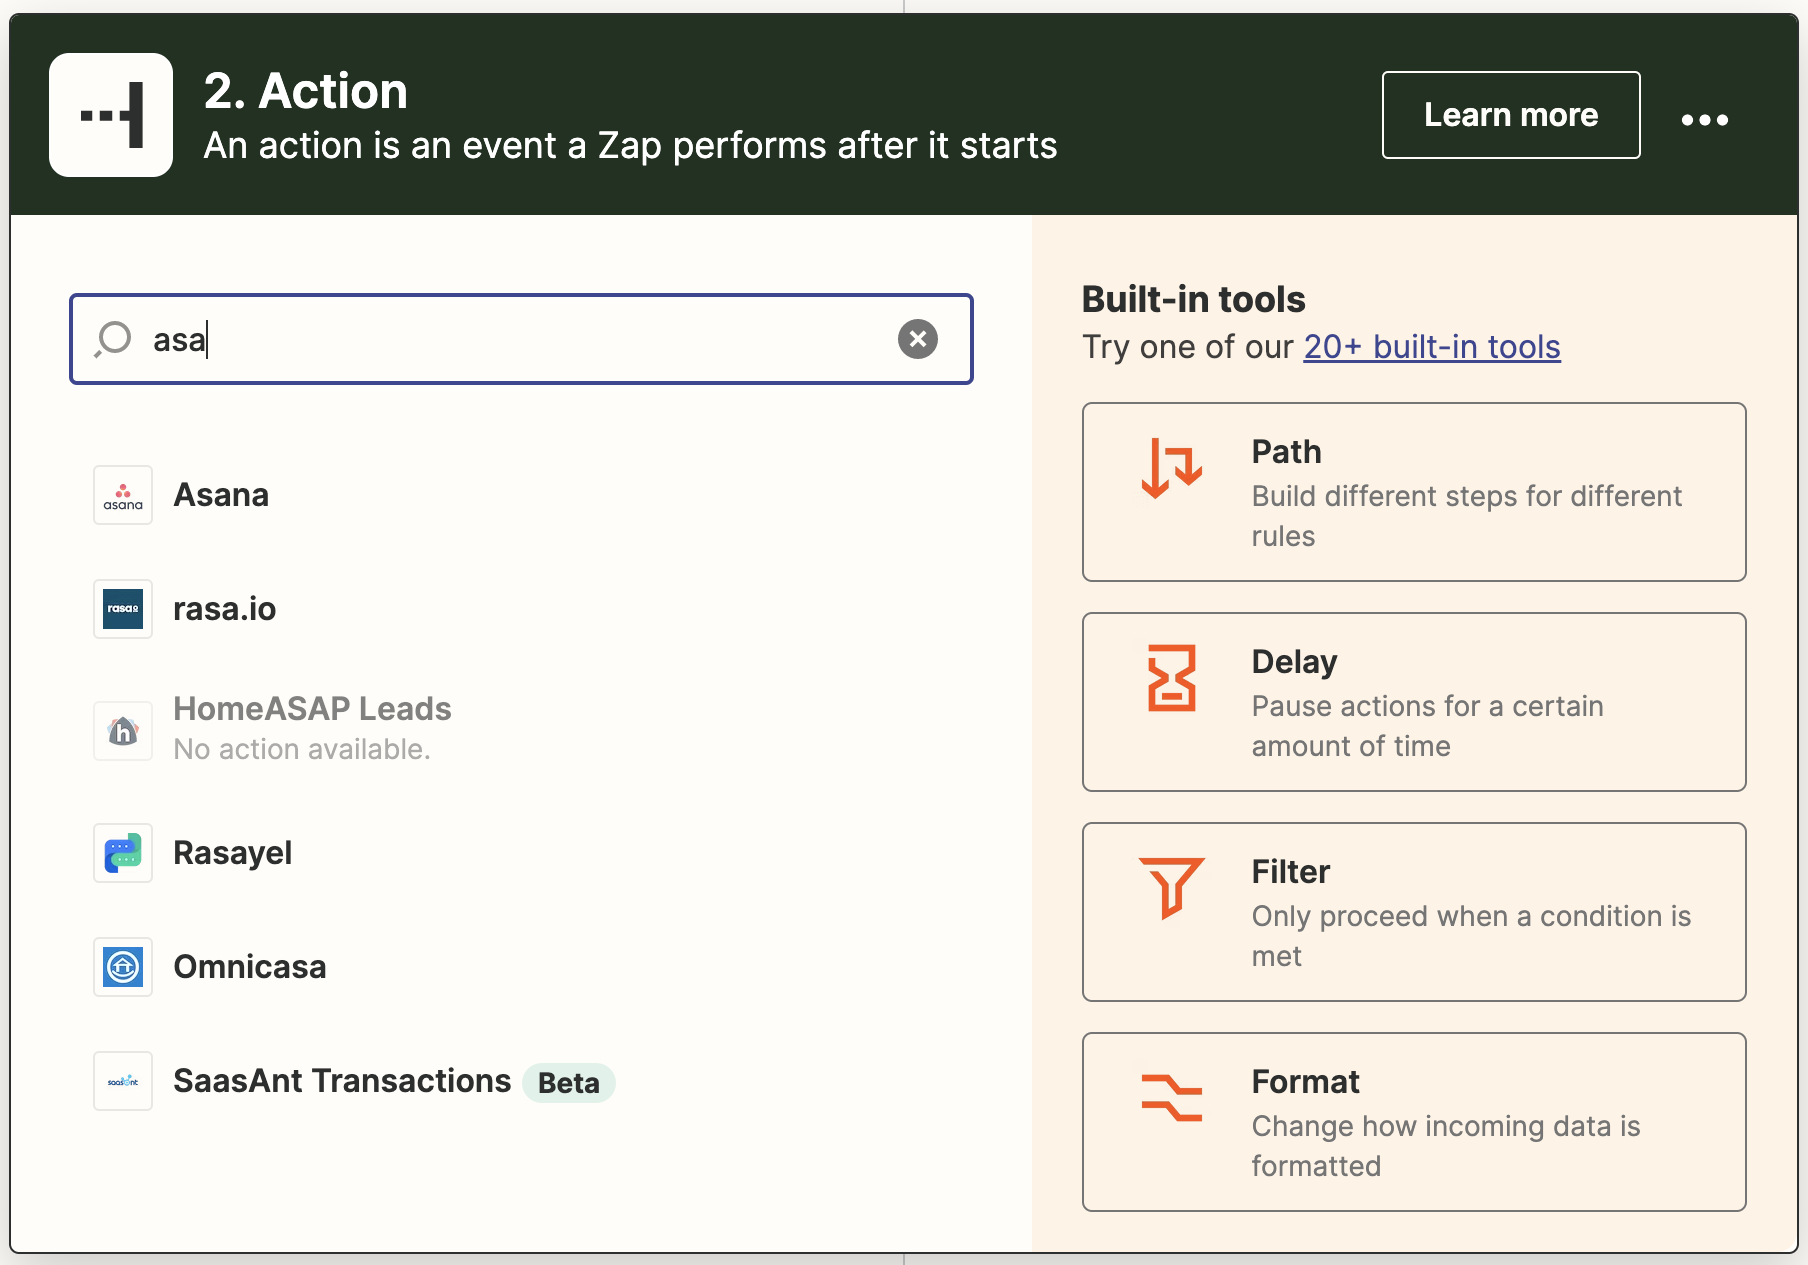Clear the search field with the X button
The image size is (1808, 1265).
(918, 339)
